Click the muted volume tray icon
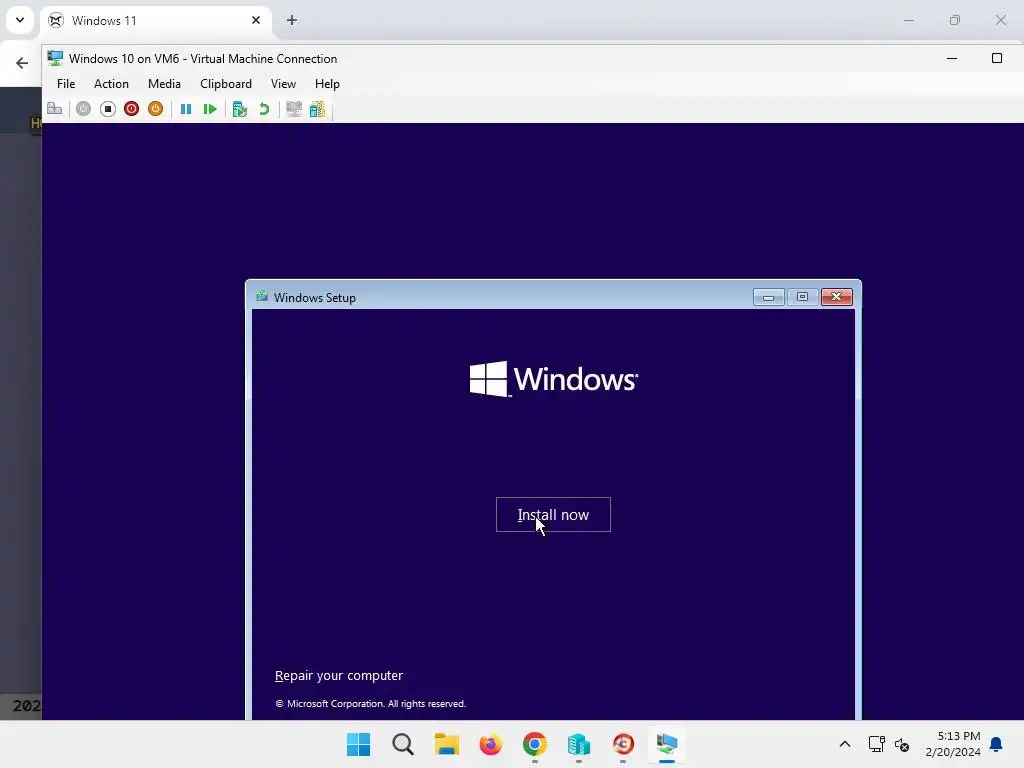Viewport: 1024px width, 768px height. (x=902, y=744)
